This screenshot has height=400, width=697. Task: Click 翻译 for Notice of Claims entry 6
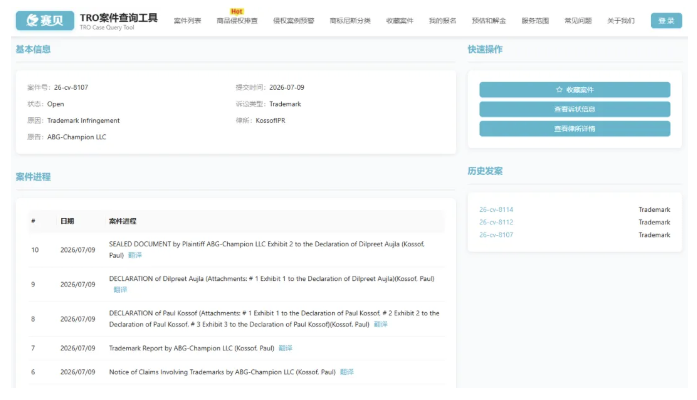(x=347, y=372)
